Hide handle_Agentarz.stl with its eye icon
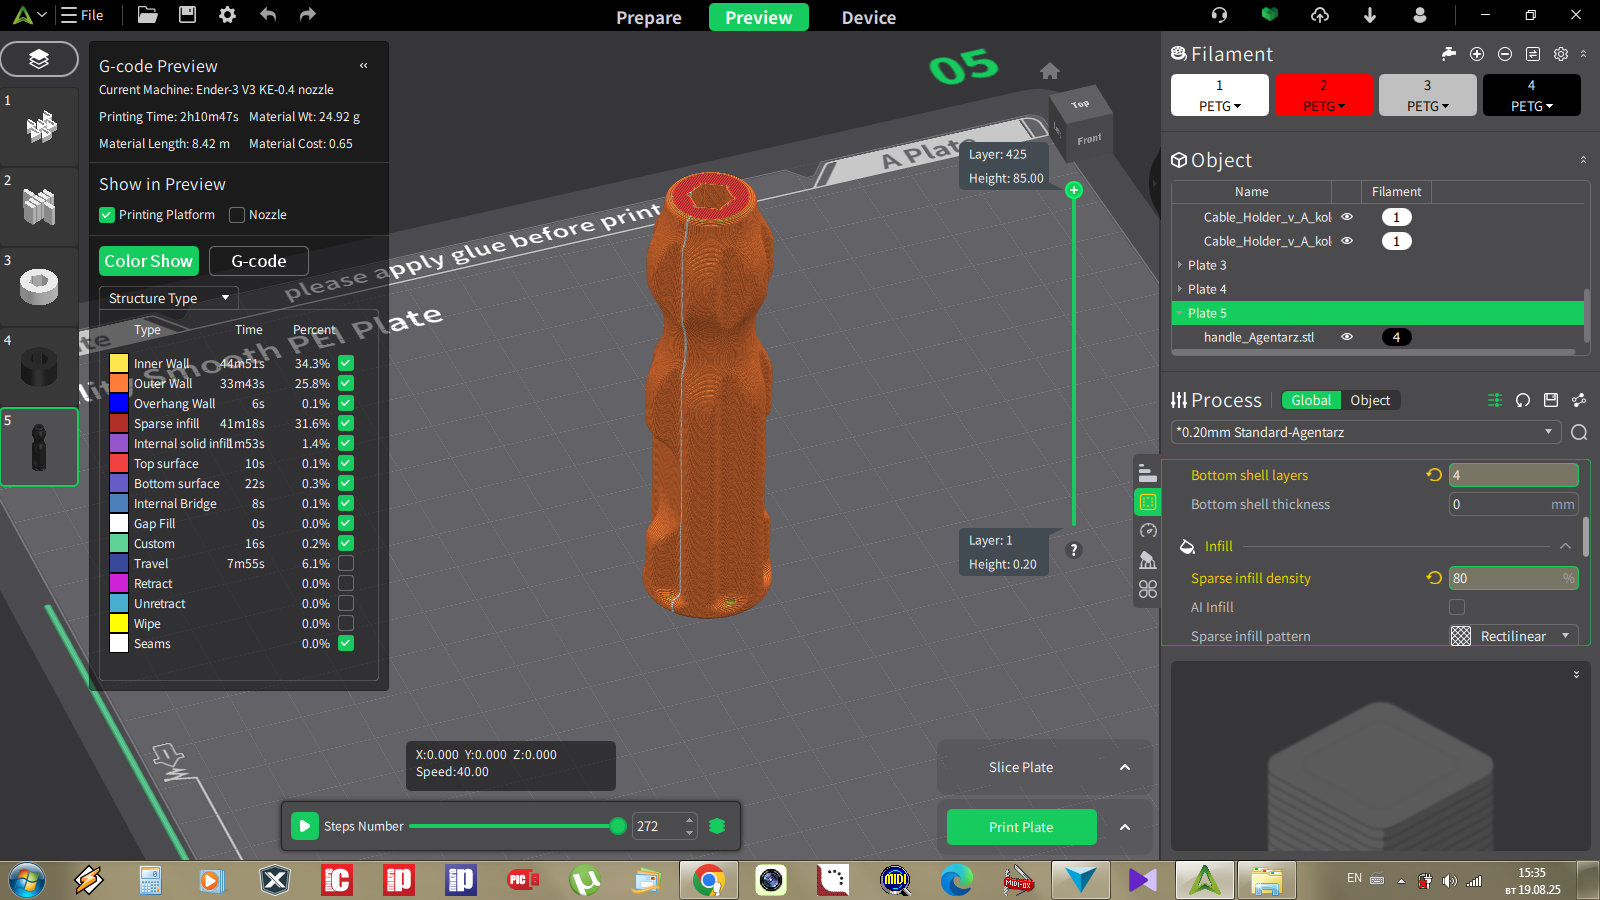This screenshot has height=900, width=1600. point(1347,337)
